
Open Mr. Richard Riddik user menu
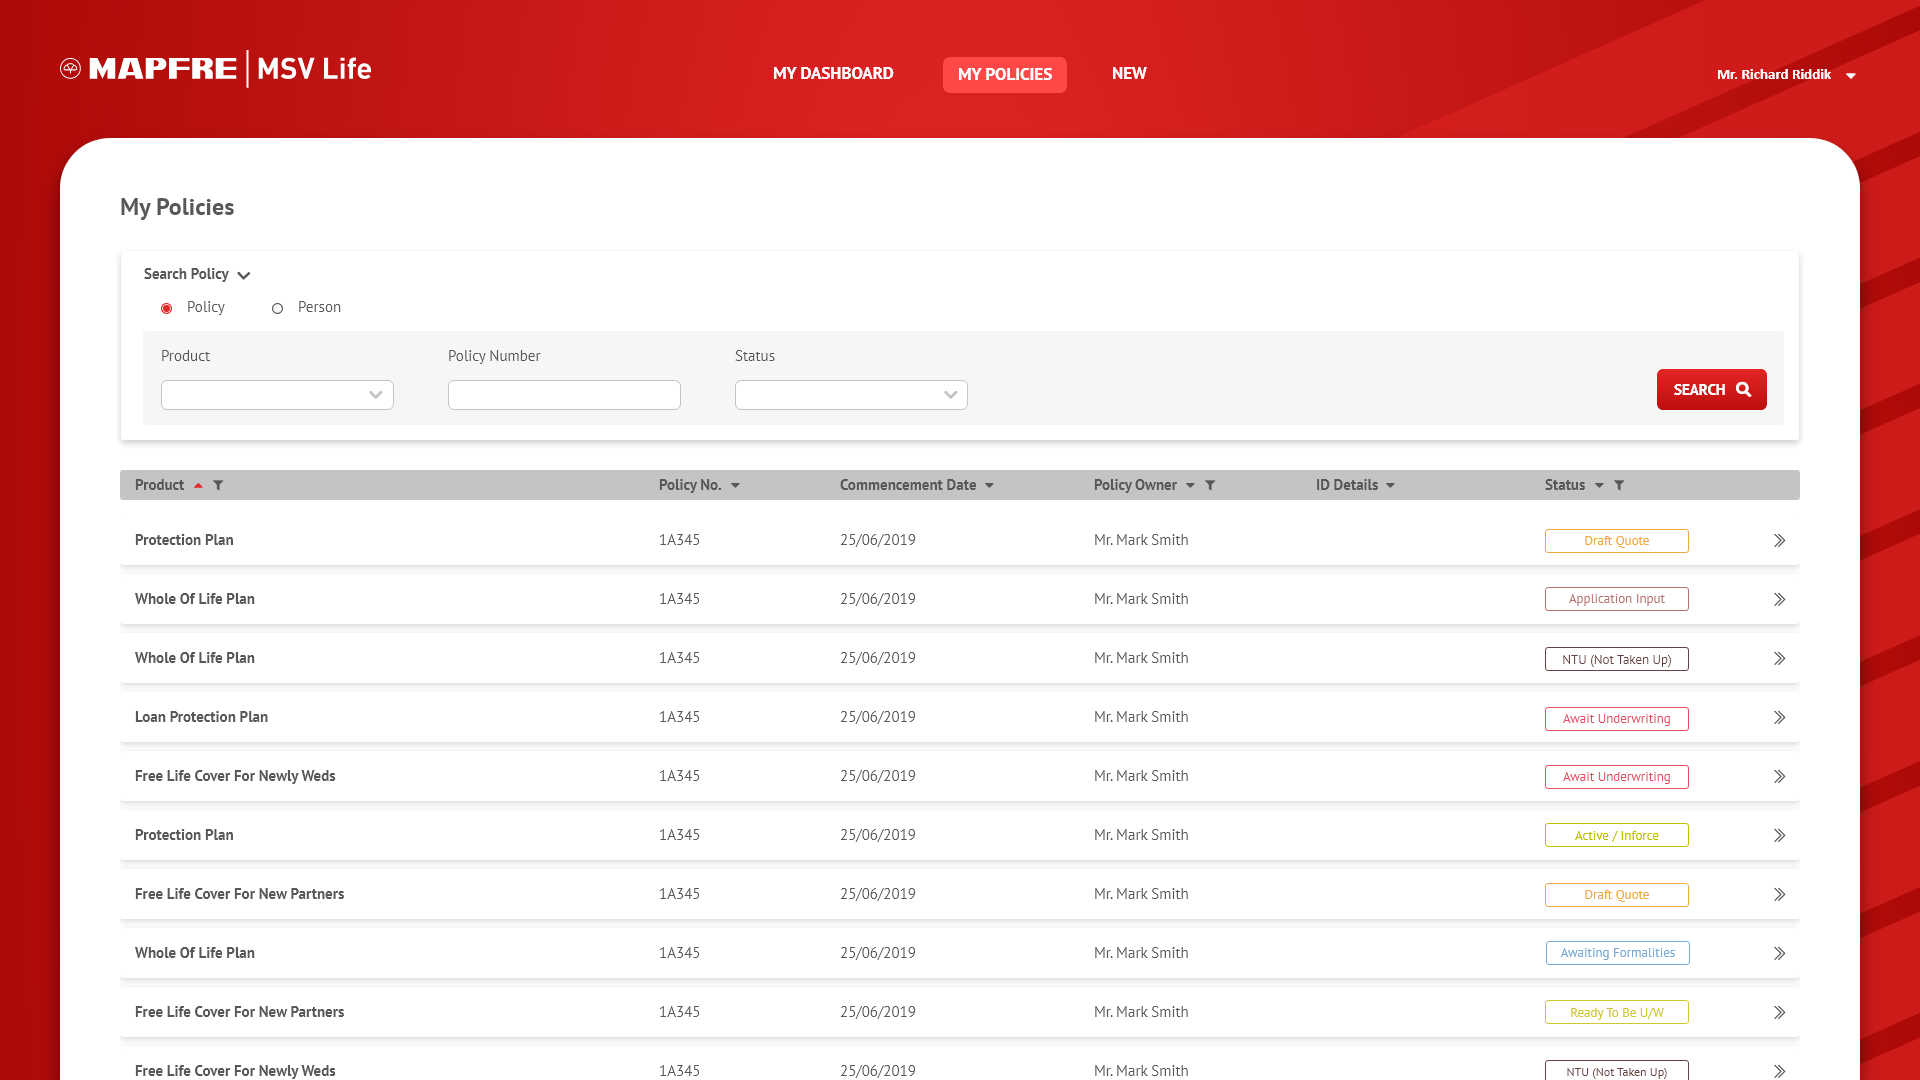coord(1786,75)
